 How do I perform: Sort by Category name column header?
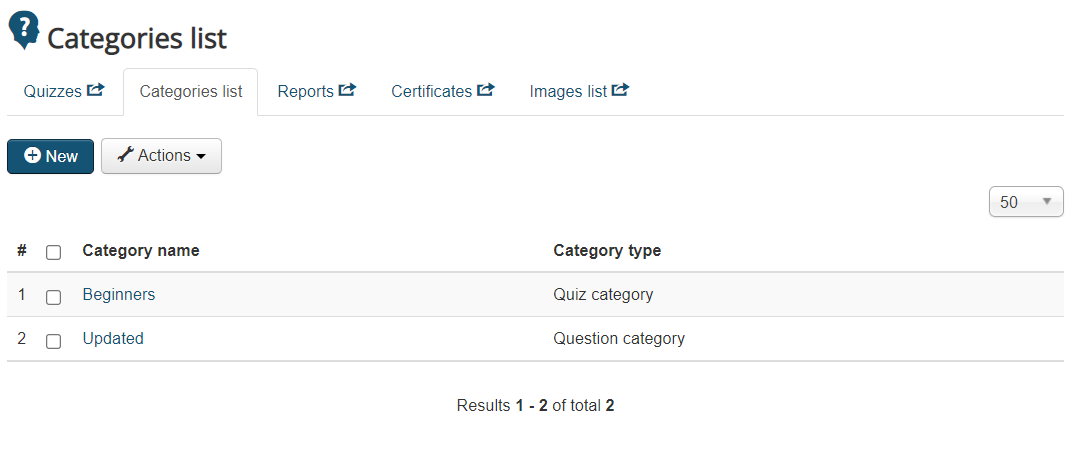pos(141,251)
